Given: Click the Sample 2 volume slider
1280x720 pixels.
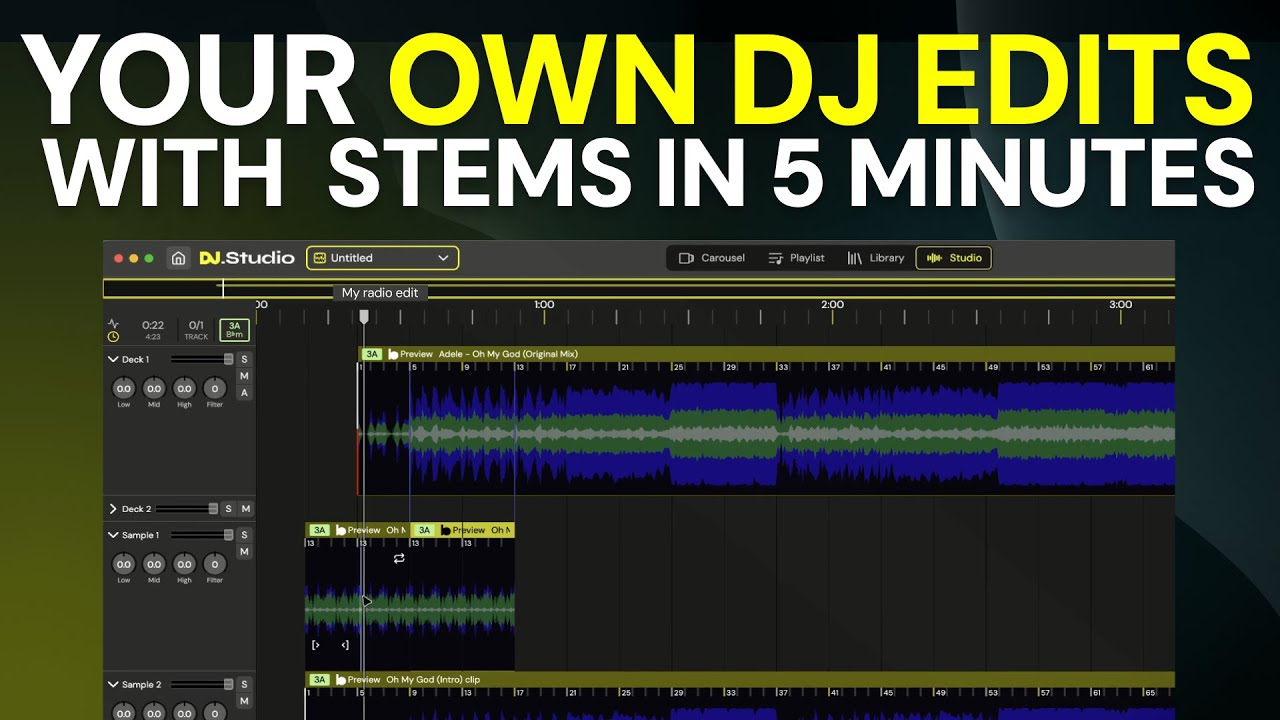Looking at the screenshot, I should [x=202, y=685].
